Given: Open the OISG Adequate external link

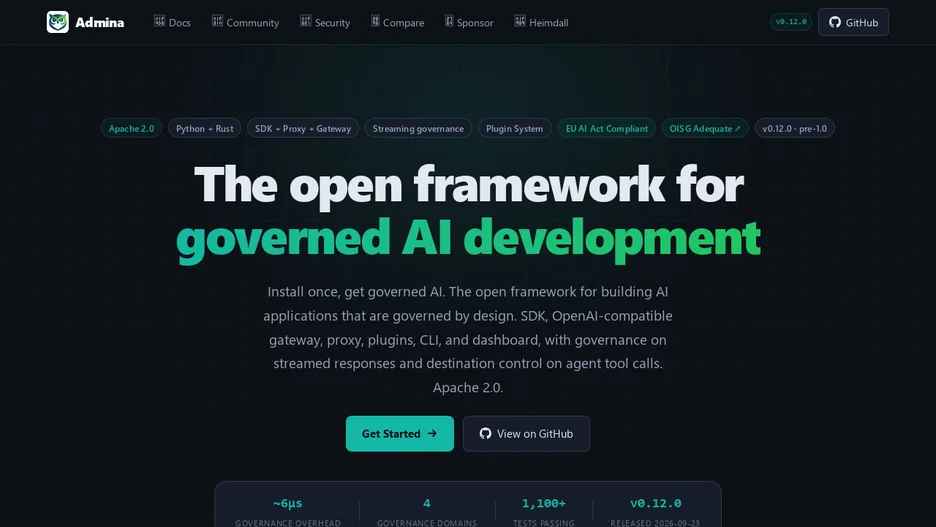Looking at the screenshot, I should pyautogui.click(x=704, y=128).
